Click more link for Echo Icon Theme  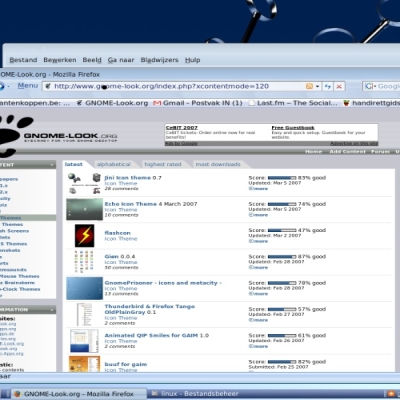point(258,215)
